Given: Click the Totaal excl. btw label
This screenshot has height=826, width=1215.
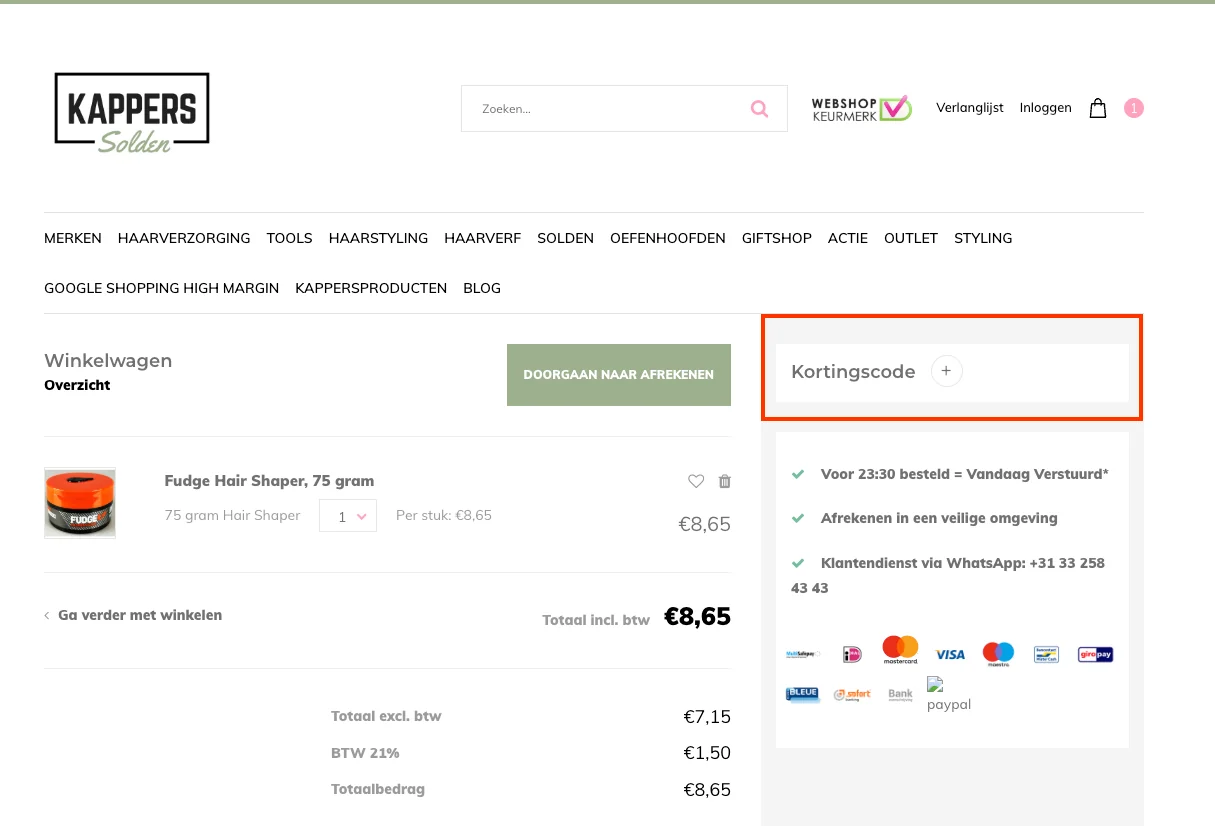Looking at the screenshot, I should (x=386, y=716).
